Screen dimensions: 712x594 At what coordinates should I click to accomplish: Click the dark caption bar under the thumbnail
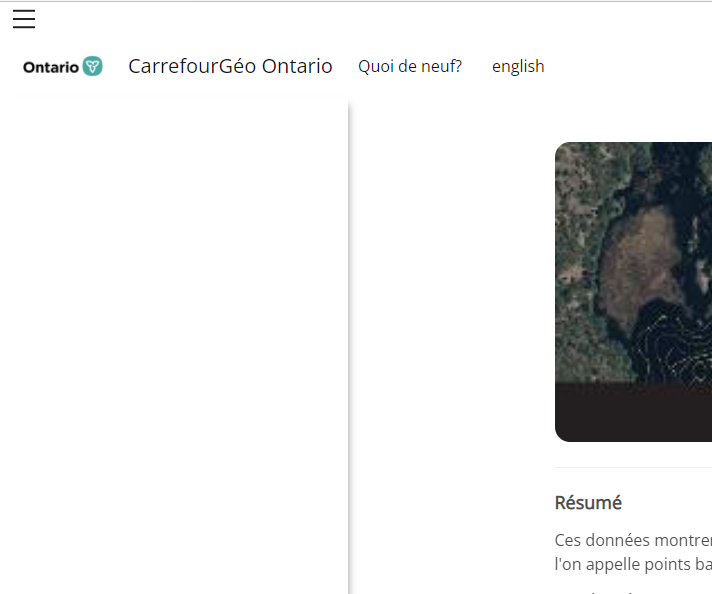coord(633,412)
